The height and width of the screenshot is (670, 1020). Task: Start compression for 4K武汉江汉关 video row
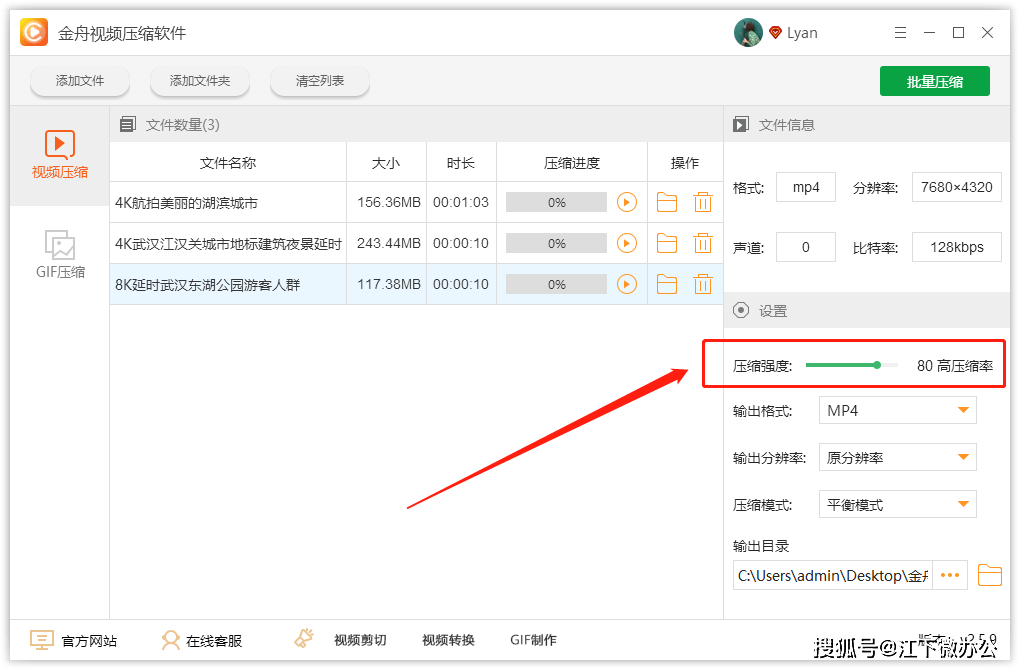pos(626,243)
